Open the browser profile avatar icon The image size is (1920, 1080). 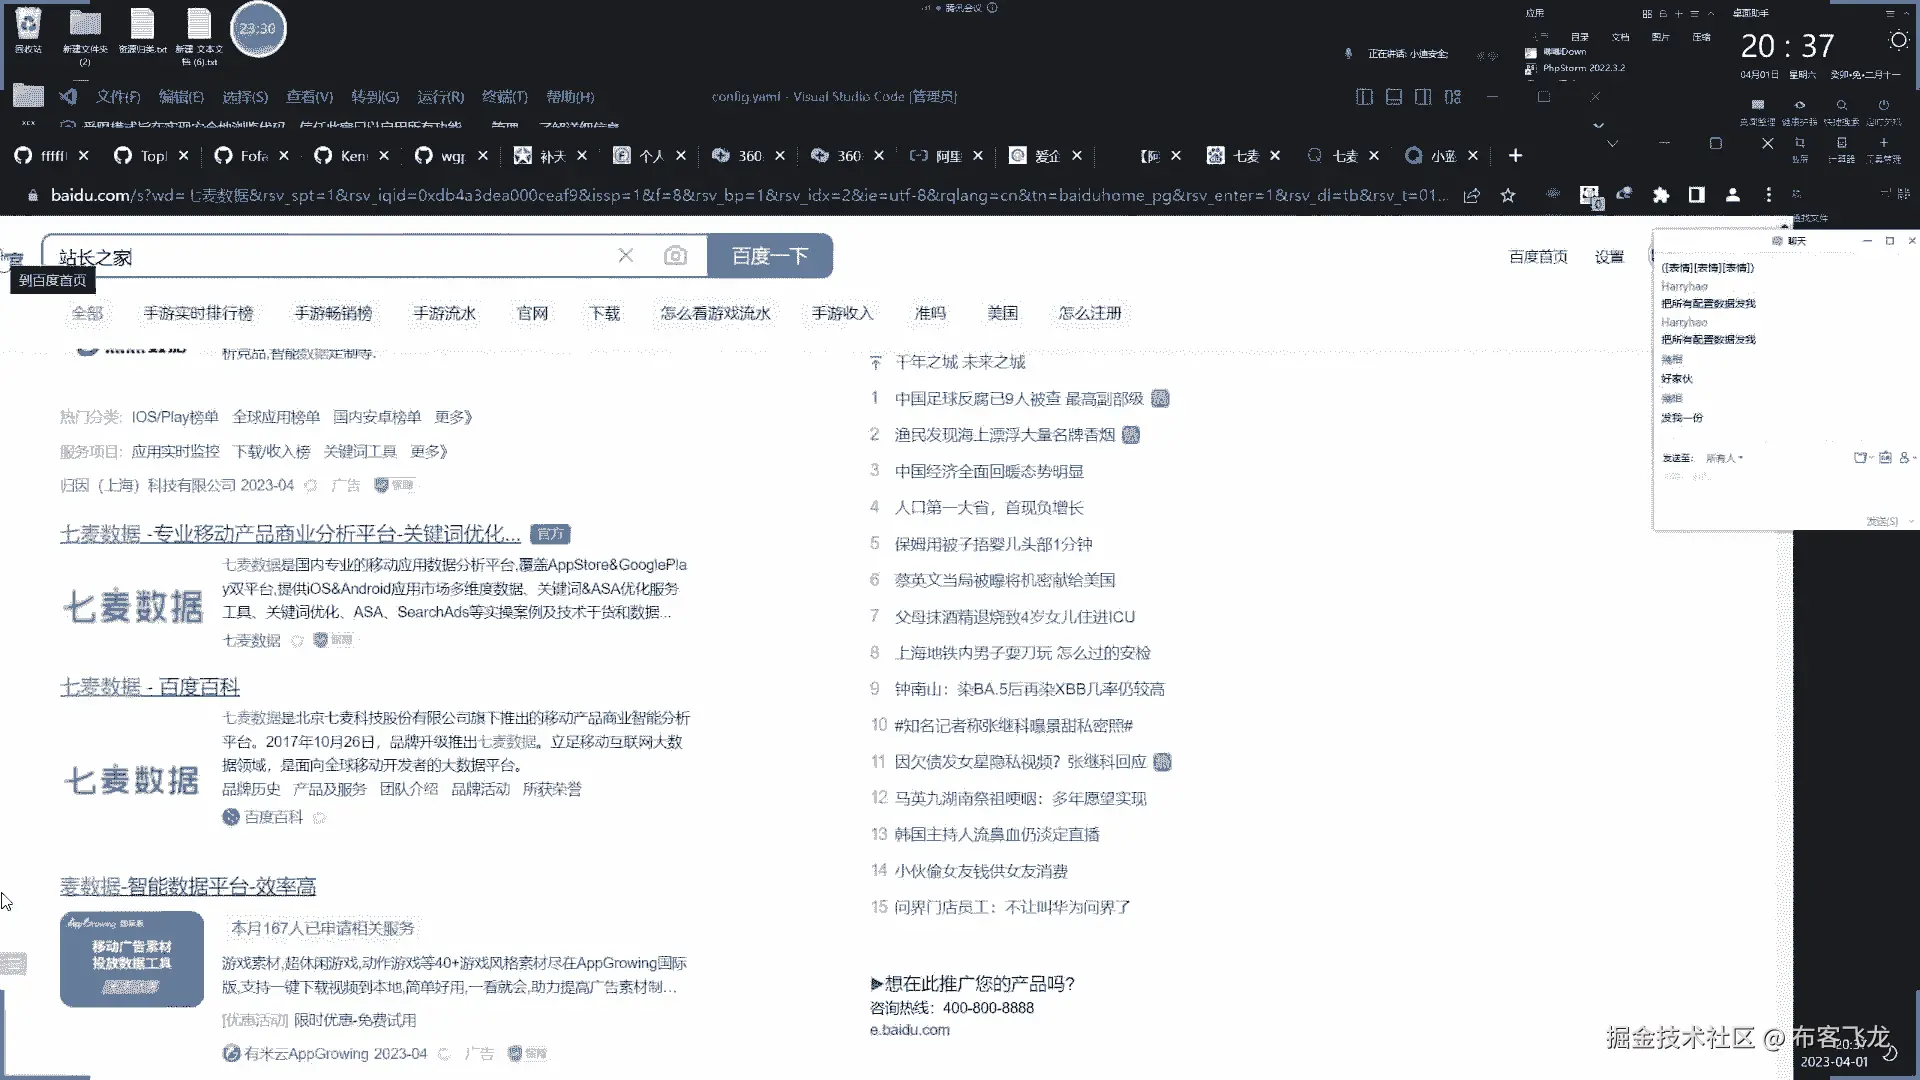[x=1733, y=195]
